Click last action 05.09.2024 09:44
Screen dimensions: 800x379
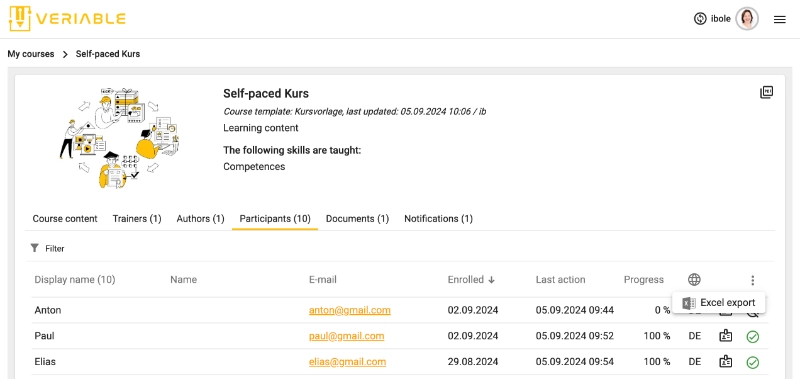click(x=574, y=310)
